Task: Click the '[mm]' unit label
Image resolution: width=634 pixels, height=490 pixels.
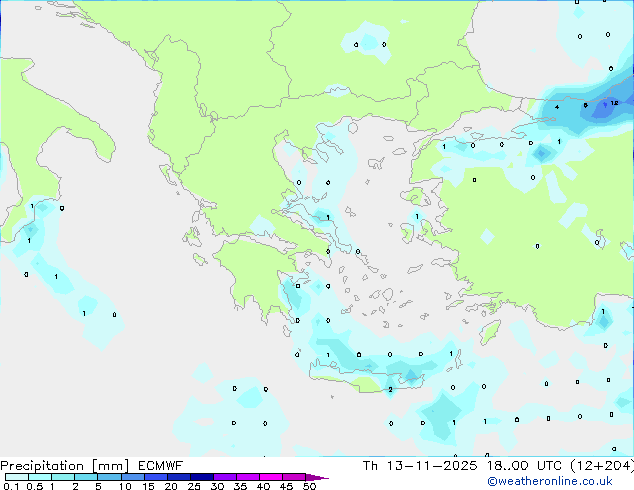Action: point(110,466)
